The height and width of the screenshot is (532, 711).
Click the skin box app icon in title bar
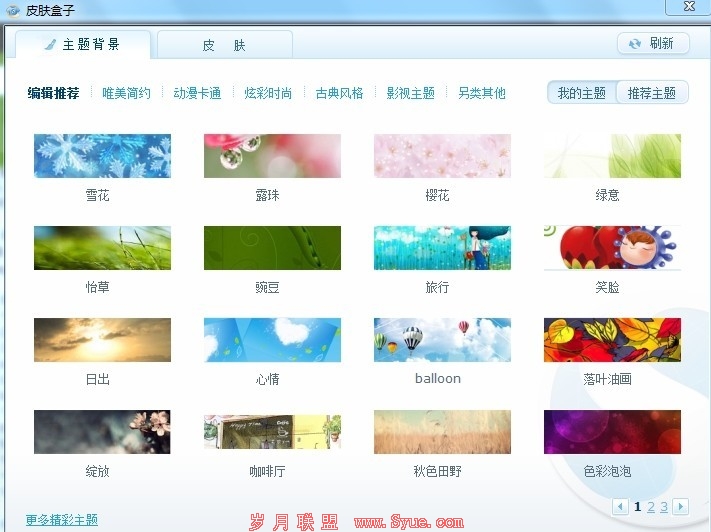[x=13, y=10]
